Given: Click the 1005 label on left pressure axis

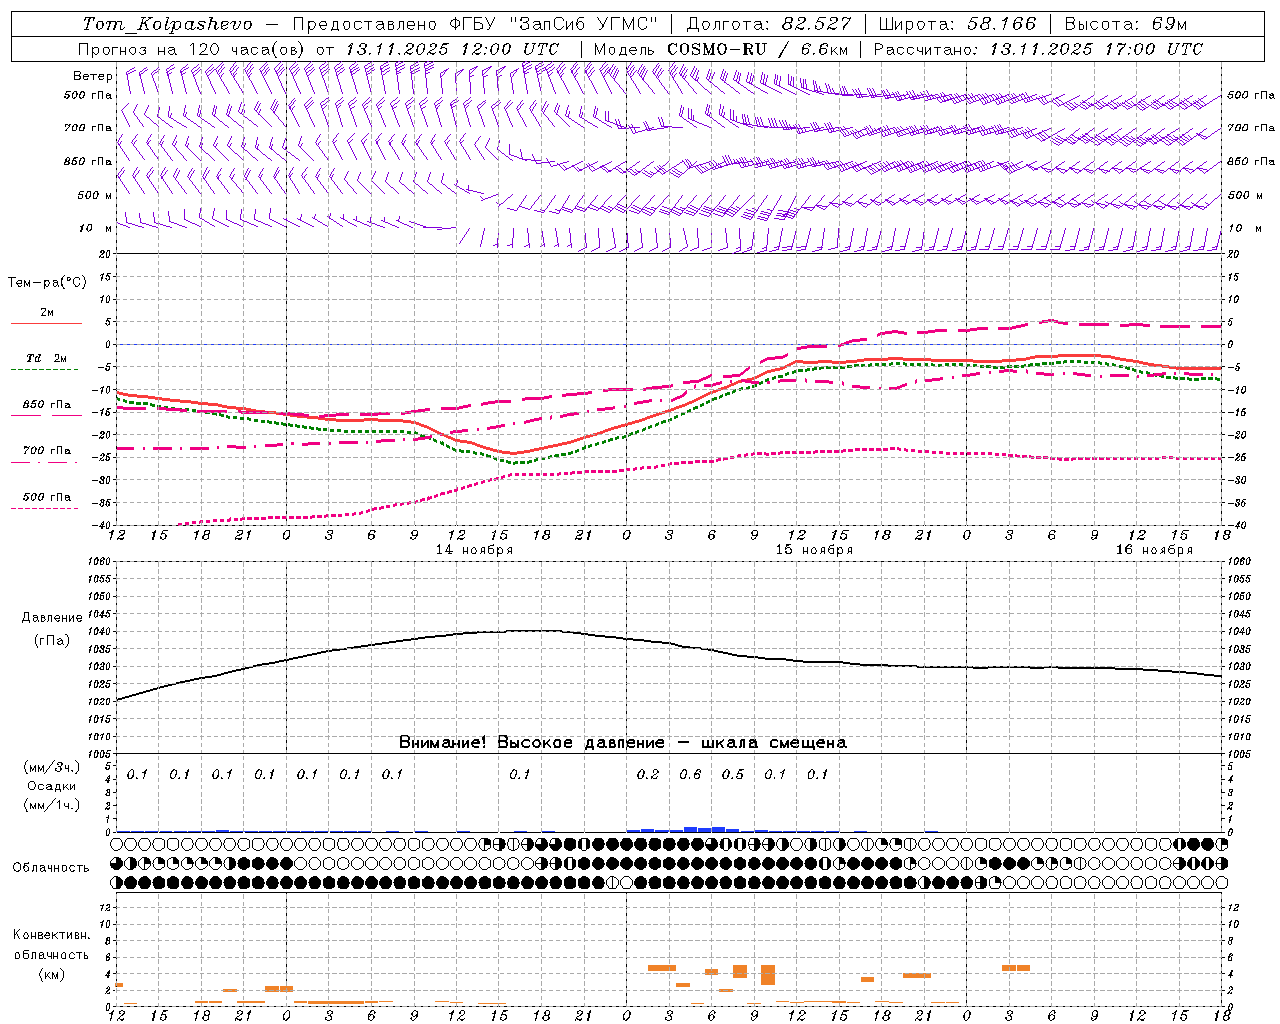Looking at the screenshot, I should [100, 754].
